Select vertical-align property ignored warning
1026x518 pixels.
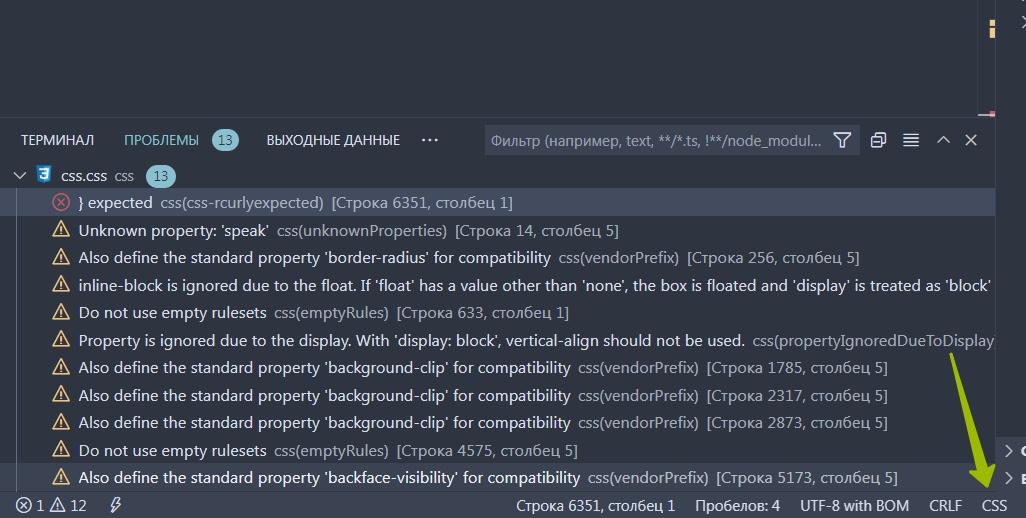[497, 340]
